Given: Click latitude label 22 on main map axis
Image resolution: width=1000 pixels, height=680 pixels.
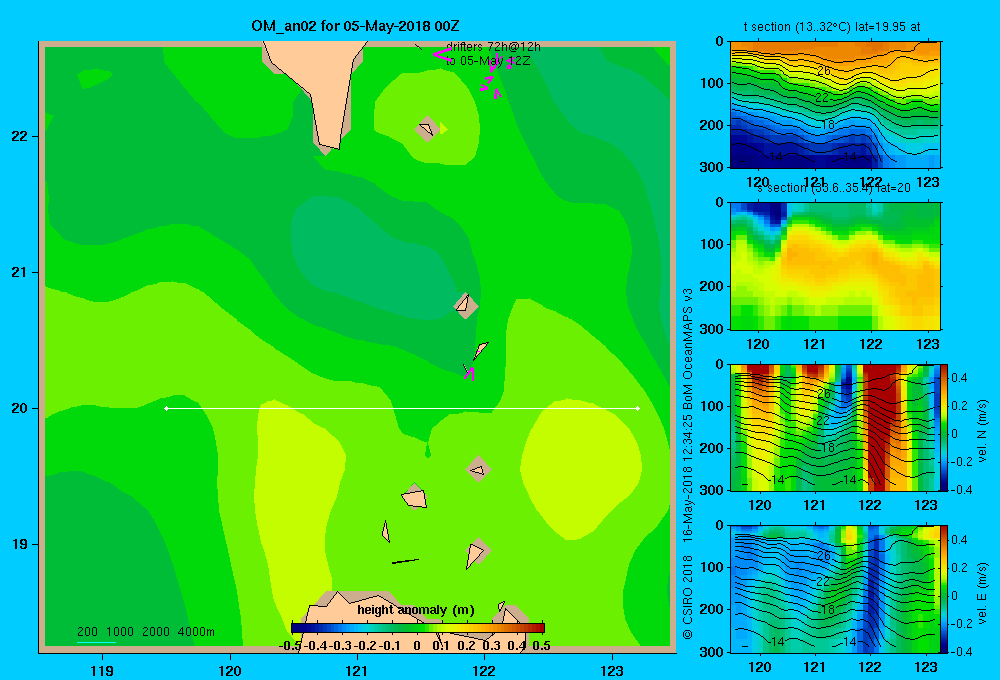Looking at the screenshot, I should pyautogui.click(x=20, y=136).
